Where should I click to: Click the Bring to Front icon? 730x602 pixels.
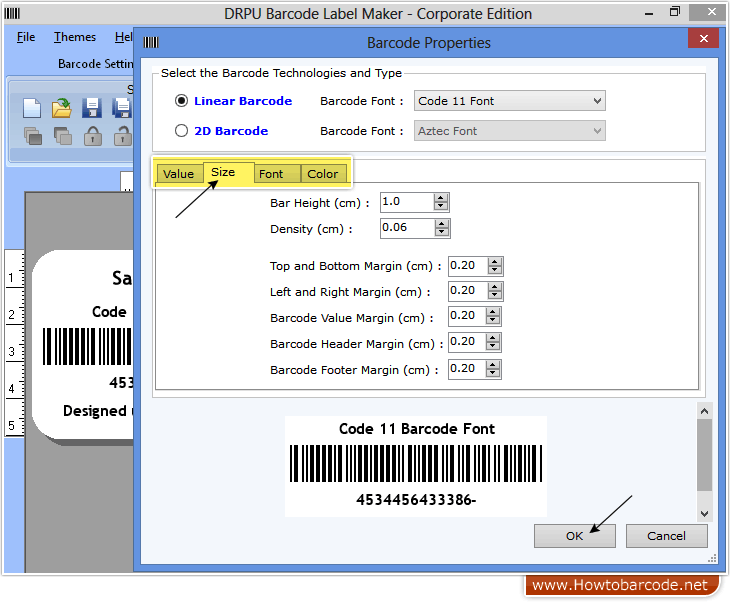click(33, 136)
